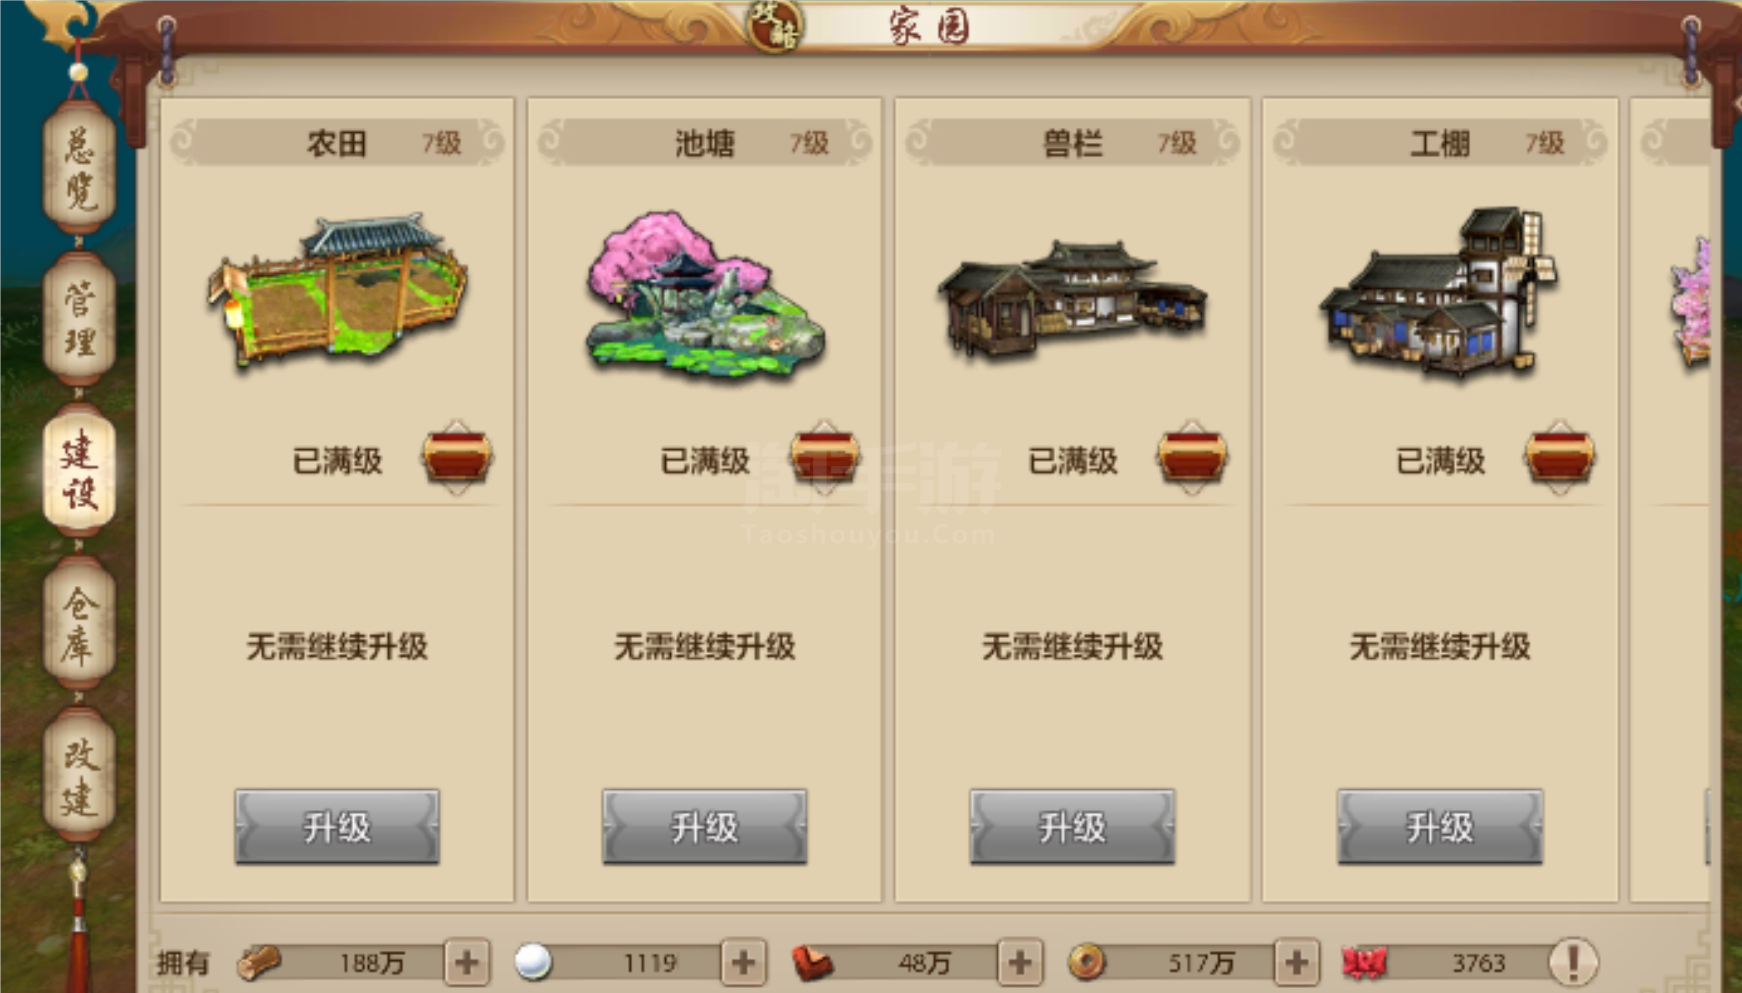Tap the red chest icon under 工棚

point(1559,458)
